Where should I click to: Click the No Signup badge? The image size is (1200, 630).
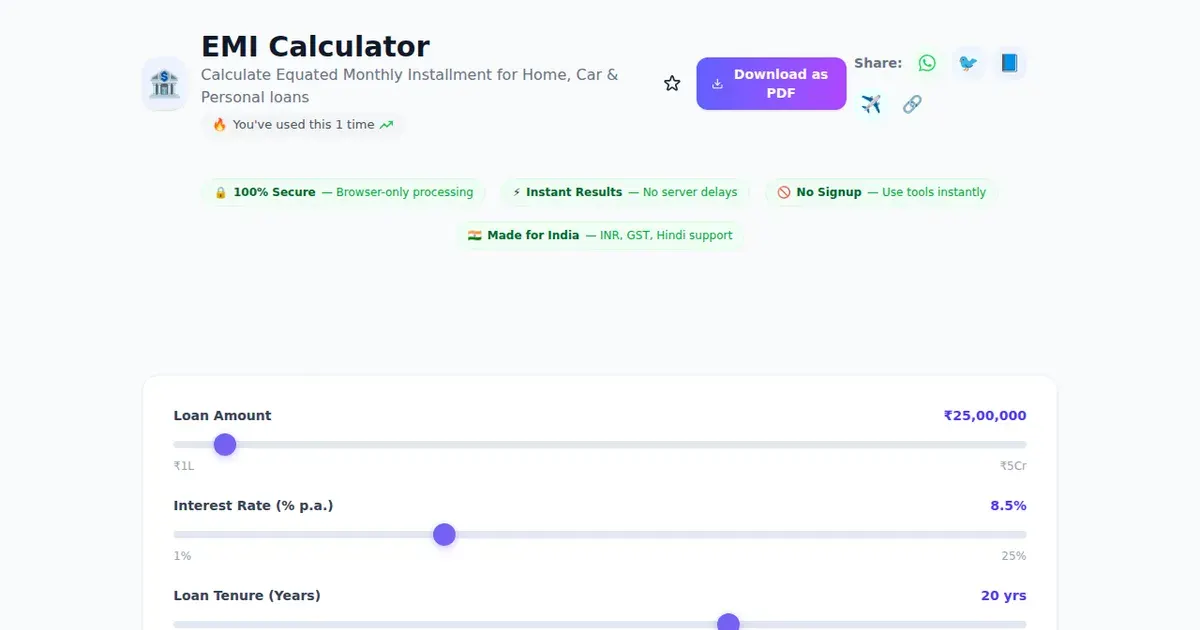882,192
